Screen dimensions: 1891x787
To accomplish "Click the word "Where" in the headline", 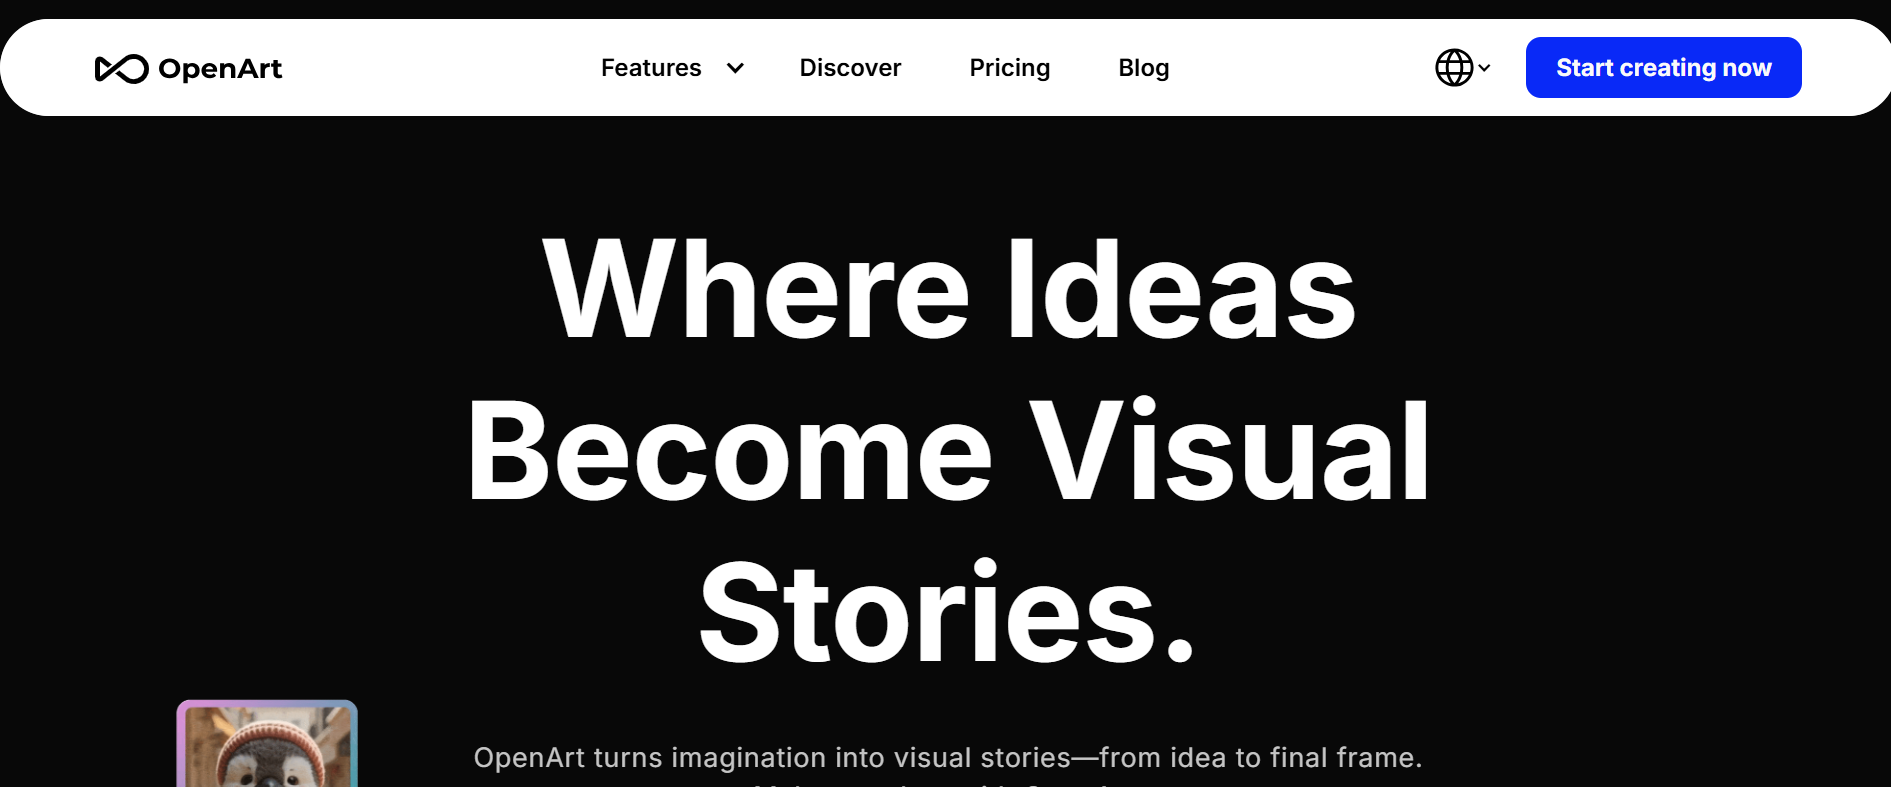I will [755, 291].
